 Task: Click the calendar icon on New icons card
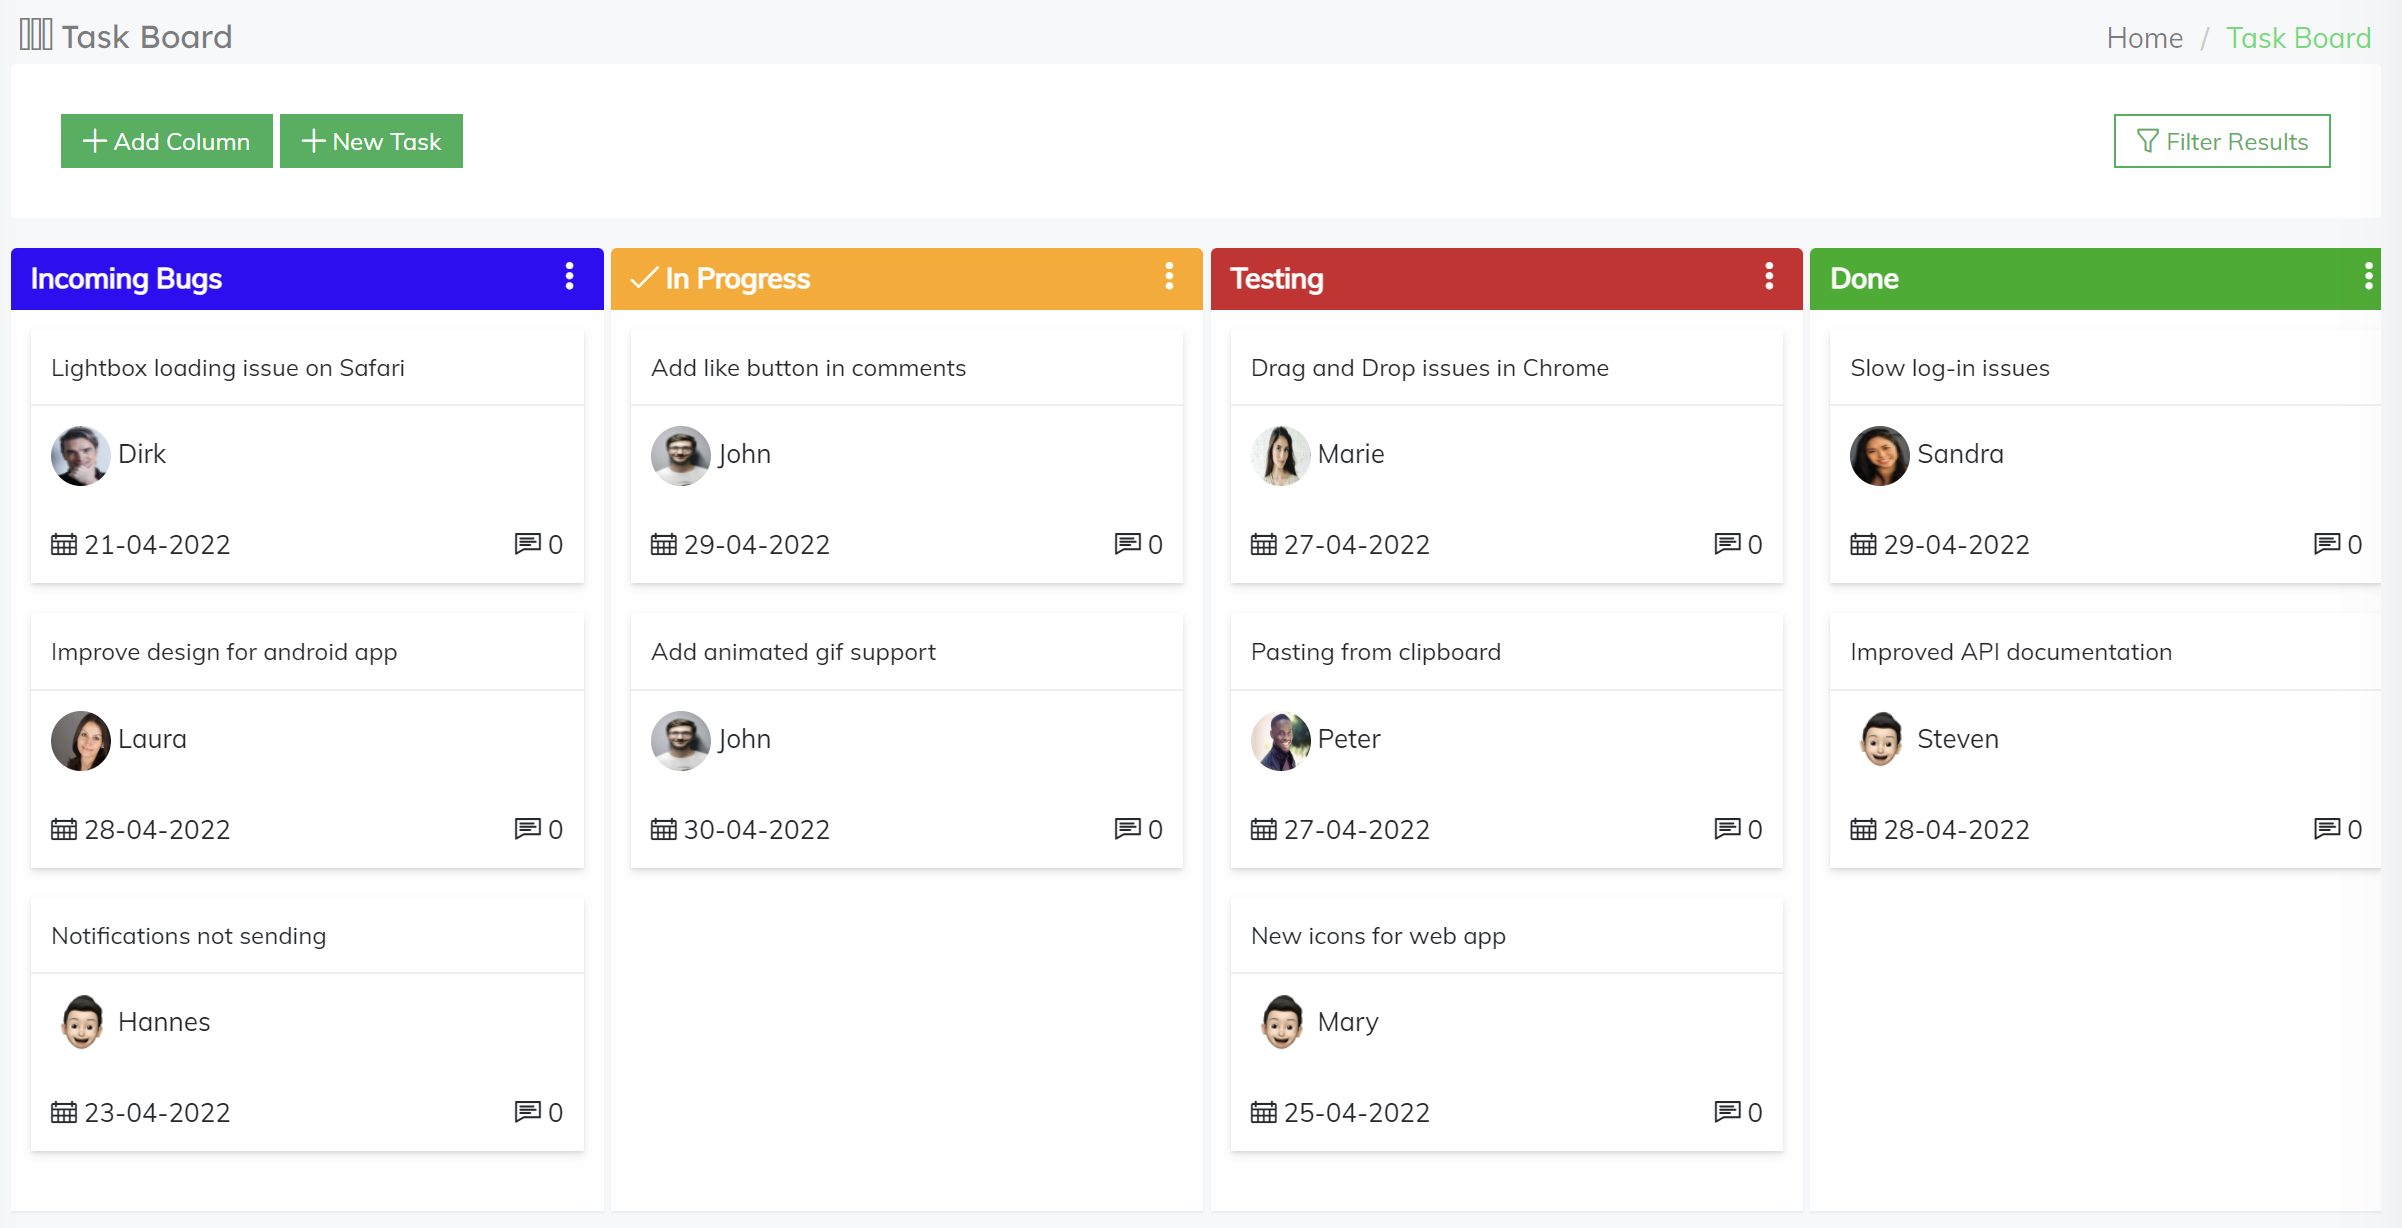click(x=1264, y=1112)
